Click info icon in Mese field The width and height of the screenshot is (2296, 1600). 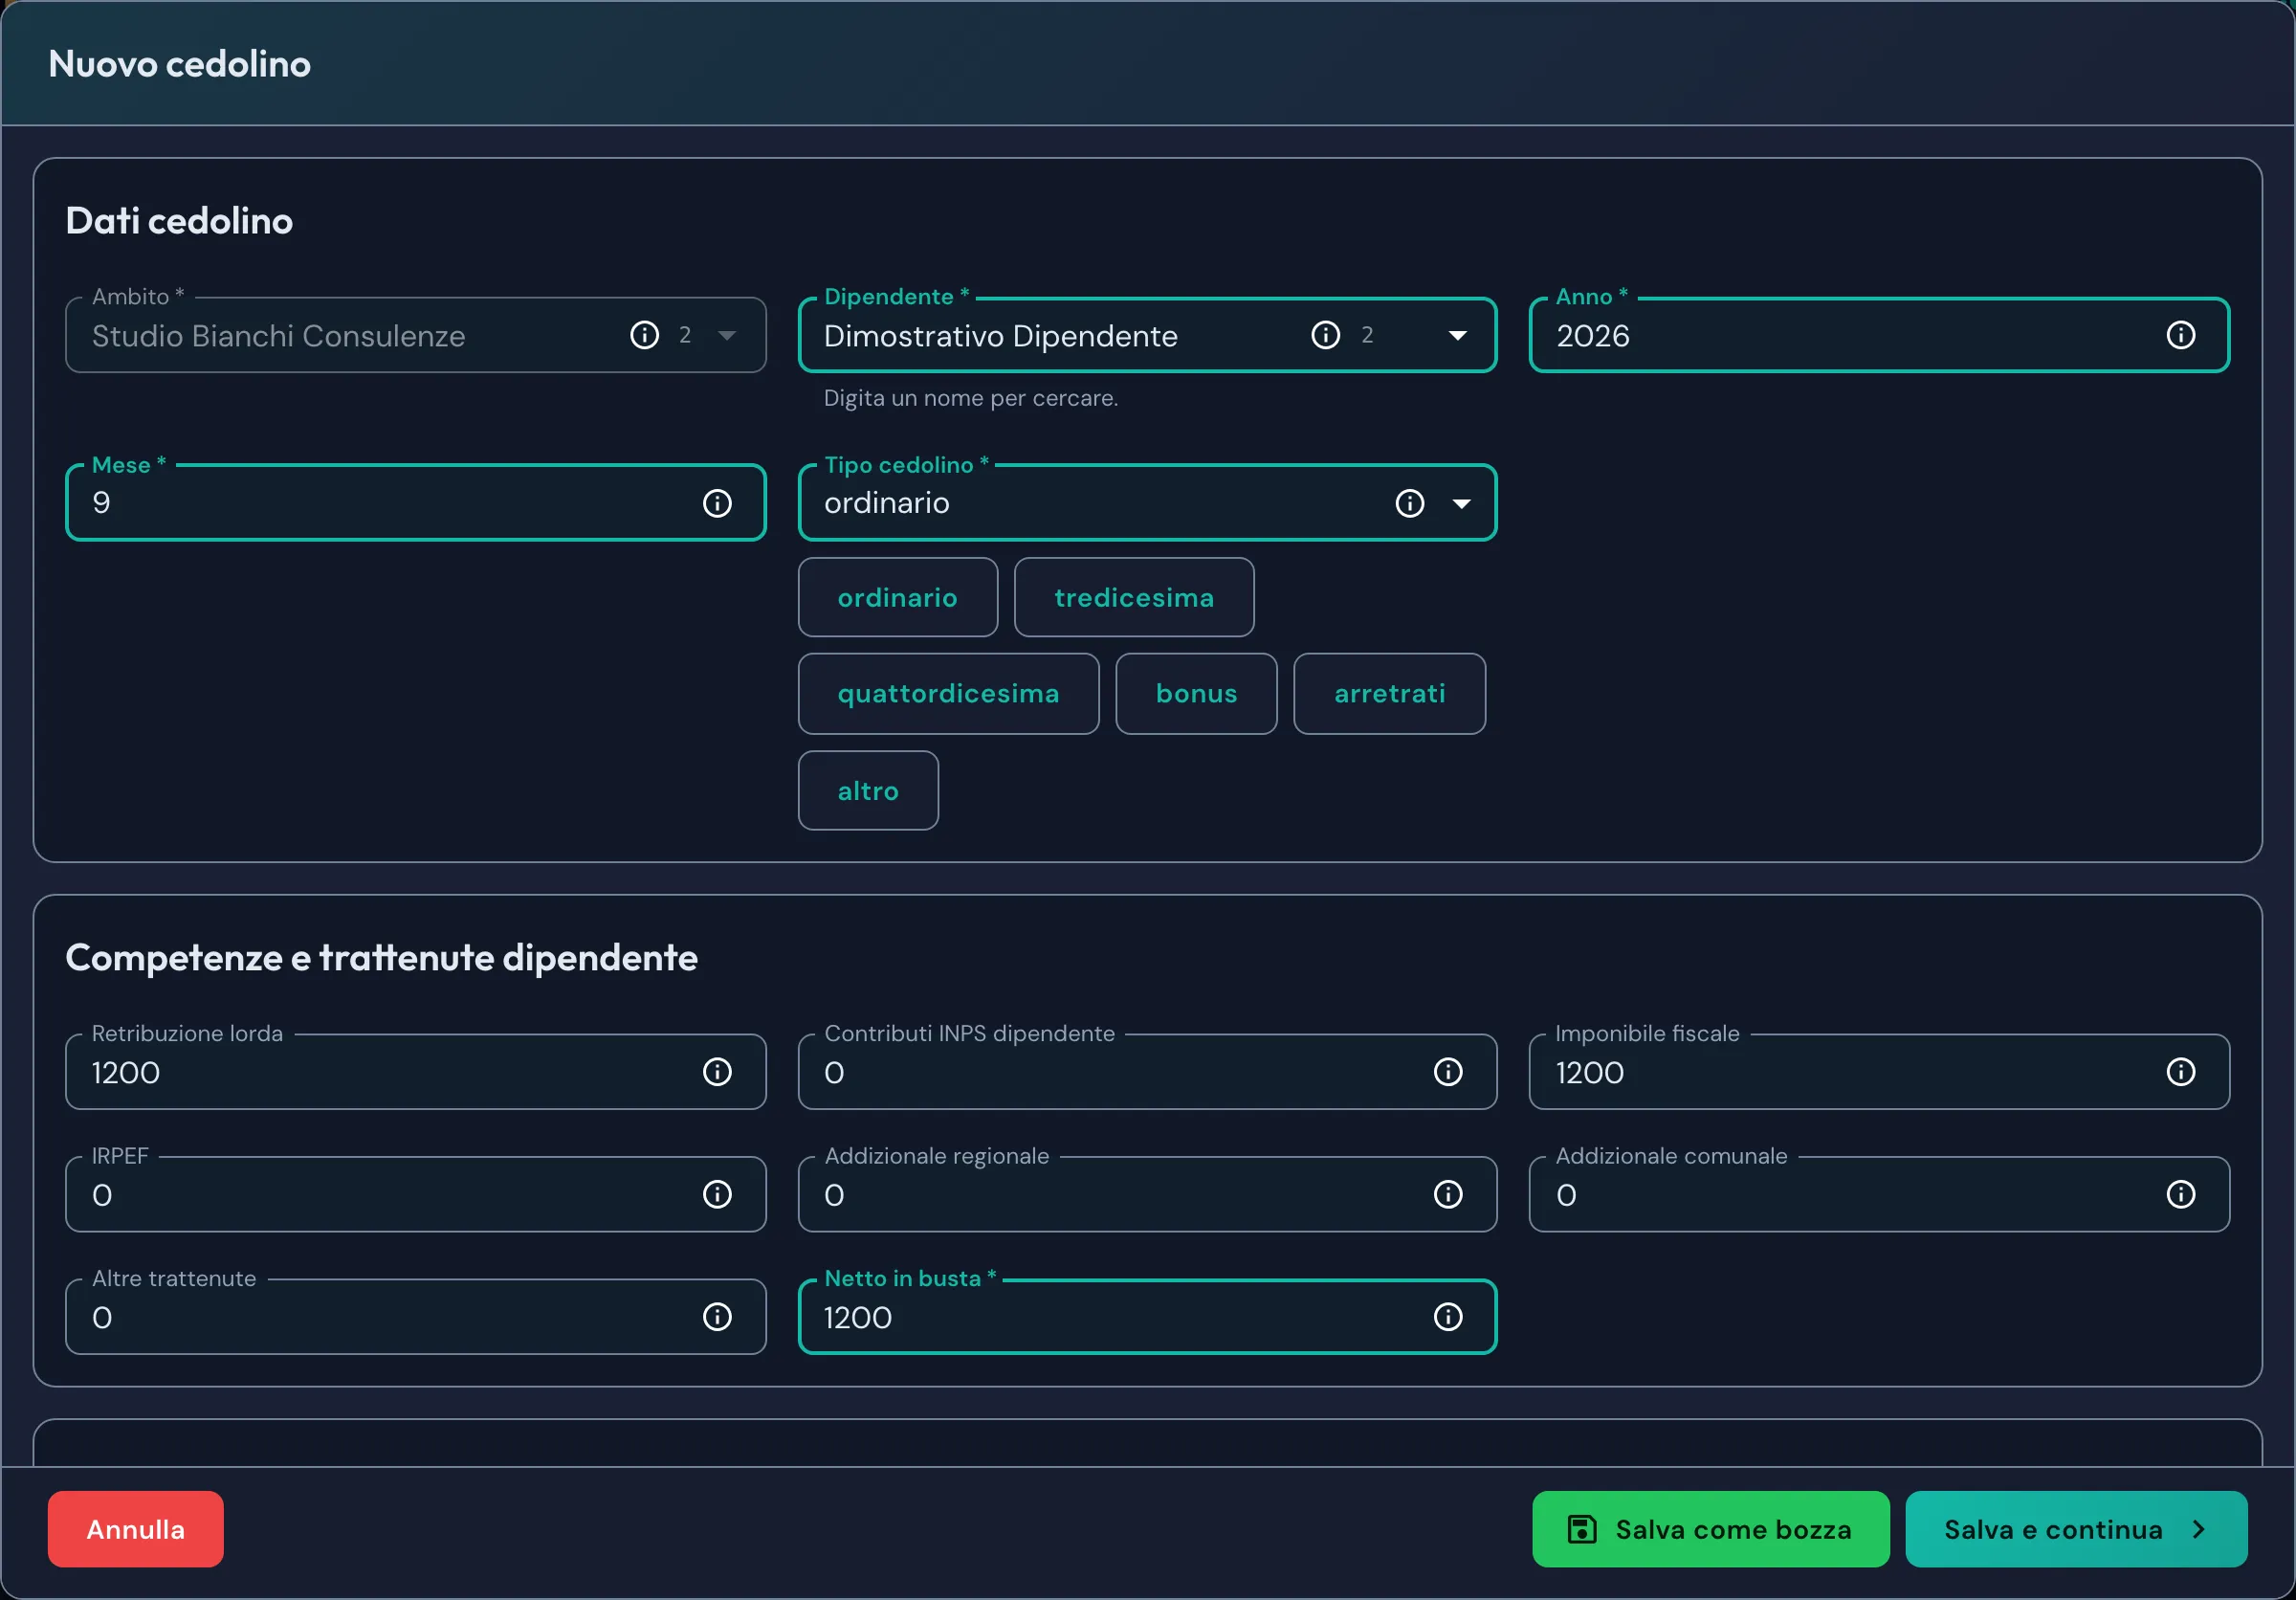pyautogui.click(x=717, y=503)
